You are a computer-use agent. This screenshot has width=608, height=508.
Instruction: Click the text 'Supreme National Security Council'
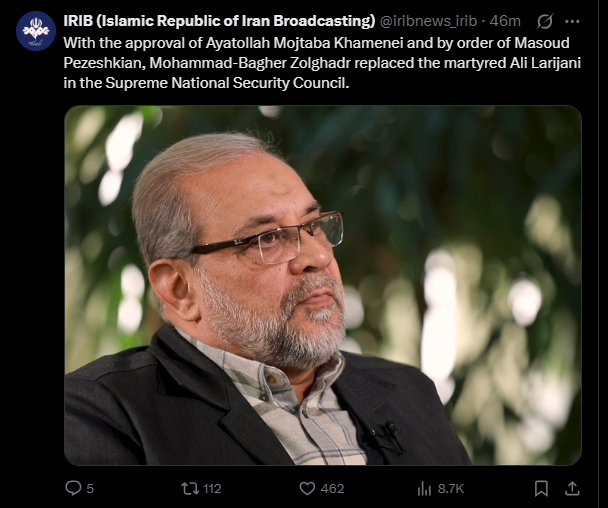point(224,83)
